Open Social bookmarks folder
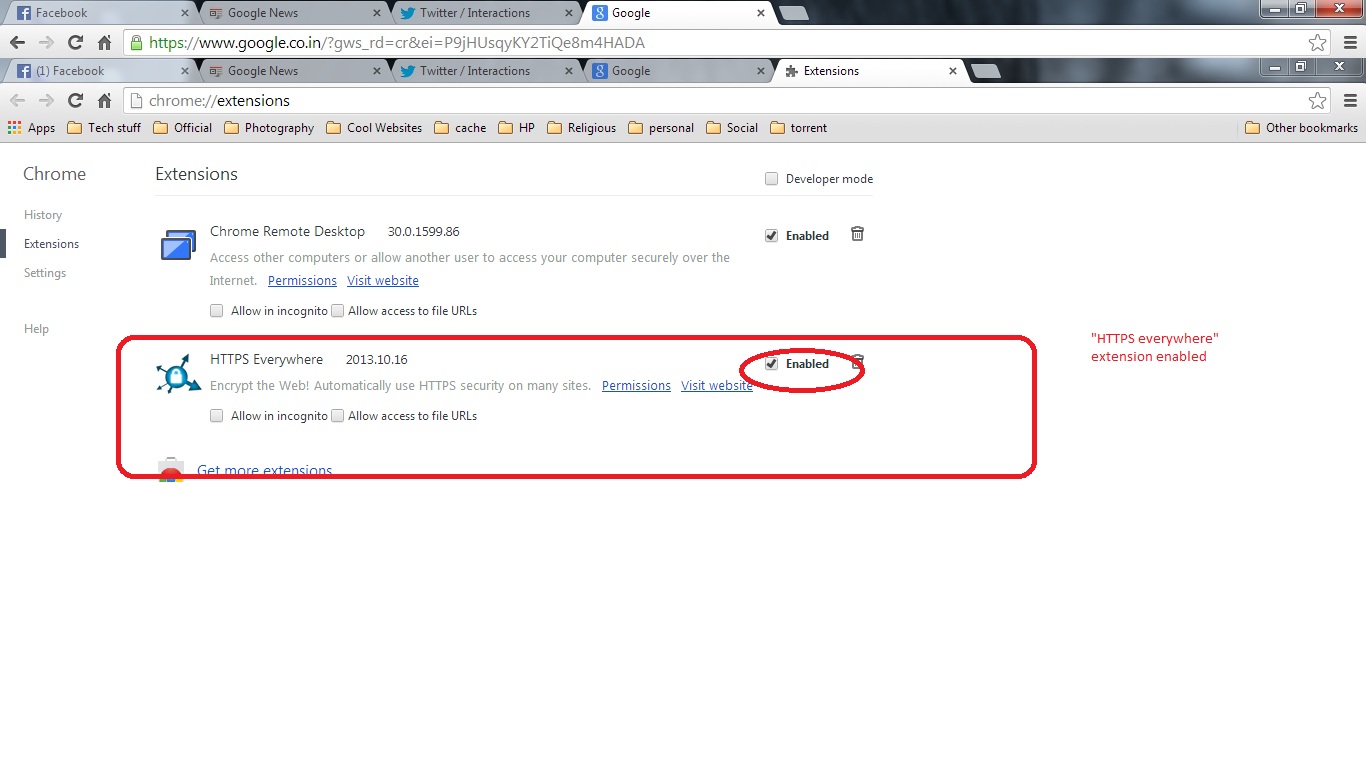 (732, 128)
